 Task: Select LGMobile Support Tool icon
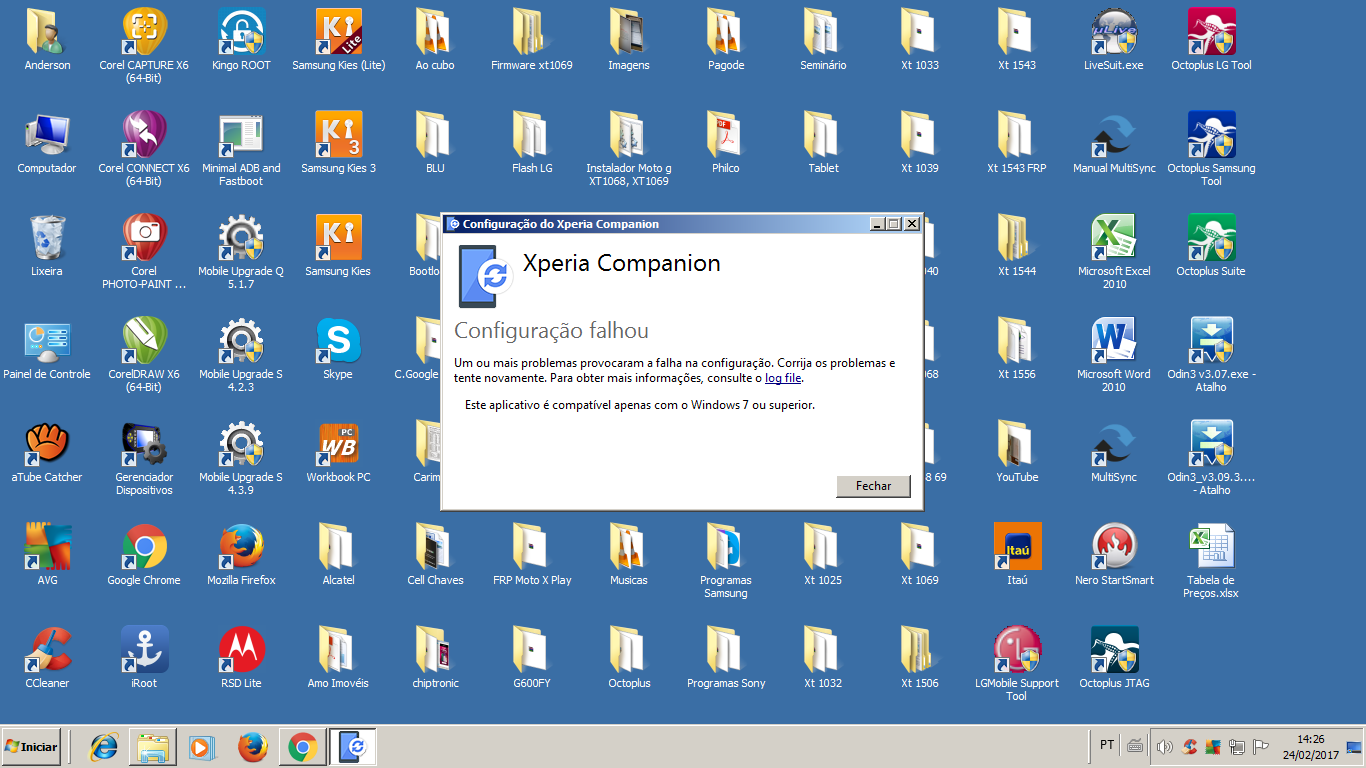[x=1017, y=649]
